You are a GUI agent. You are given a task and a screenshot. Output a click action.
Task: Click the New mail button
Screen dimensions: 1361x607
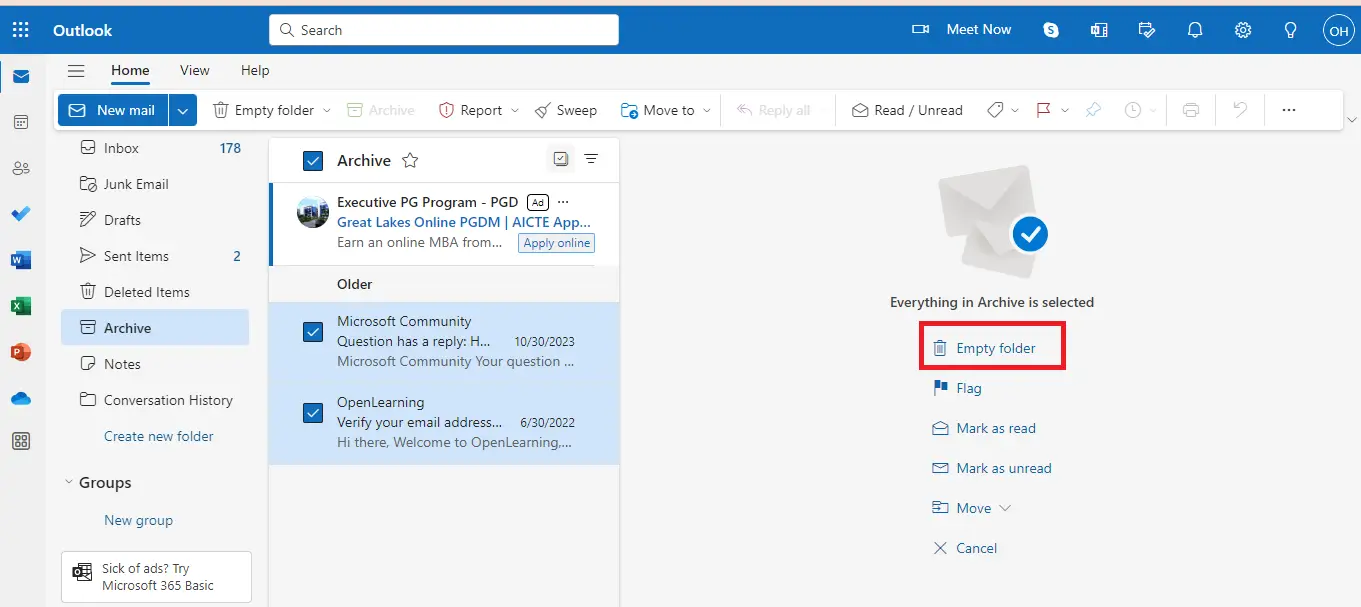pyautogui.click(x=113, y=110)
